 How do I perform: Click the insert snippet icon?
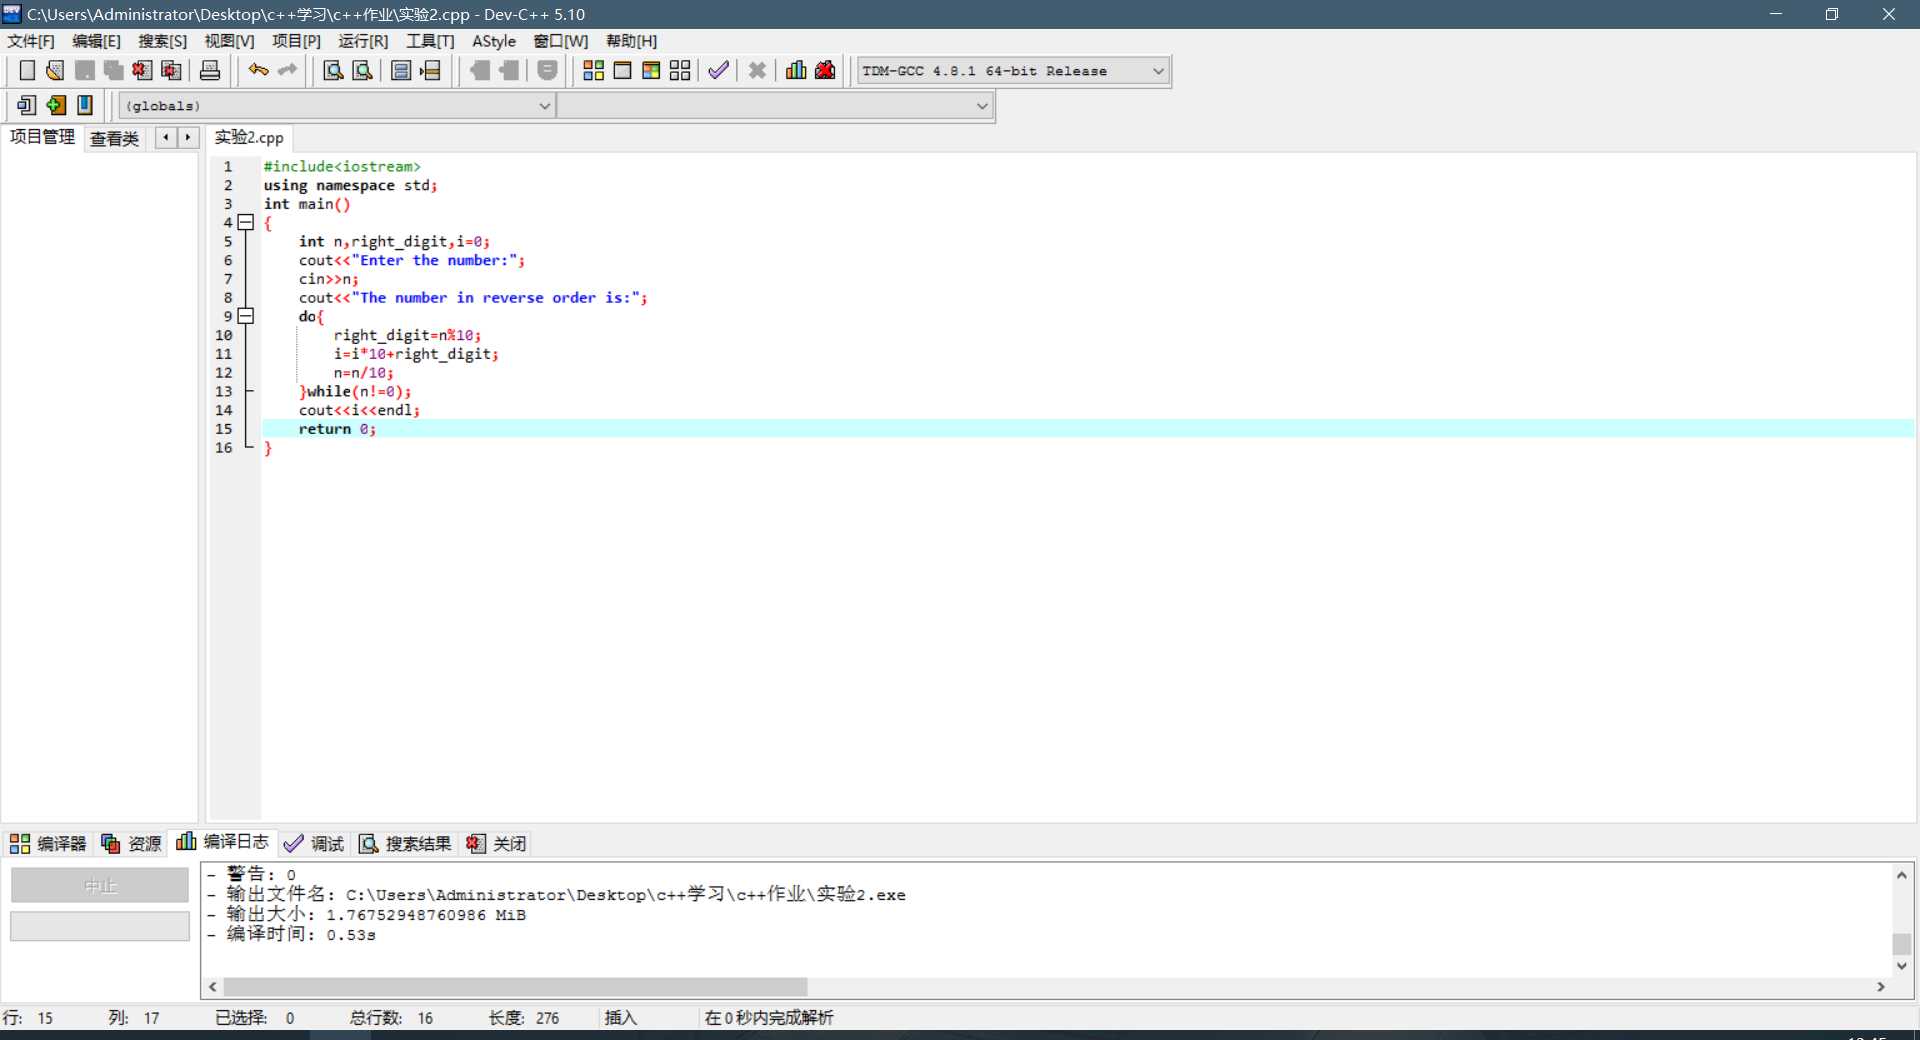coord(27,105)
